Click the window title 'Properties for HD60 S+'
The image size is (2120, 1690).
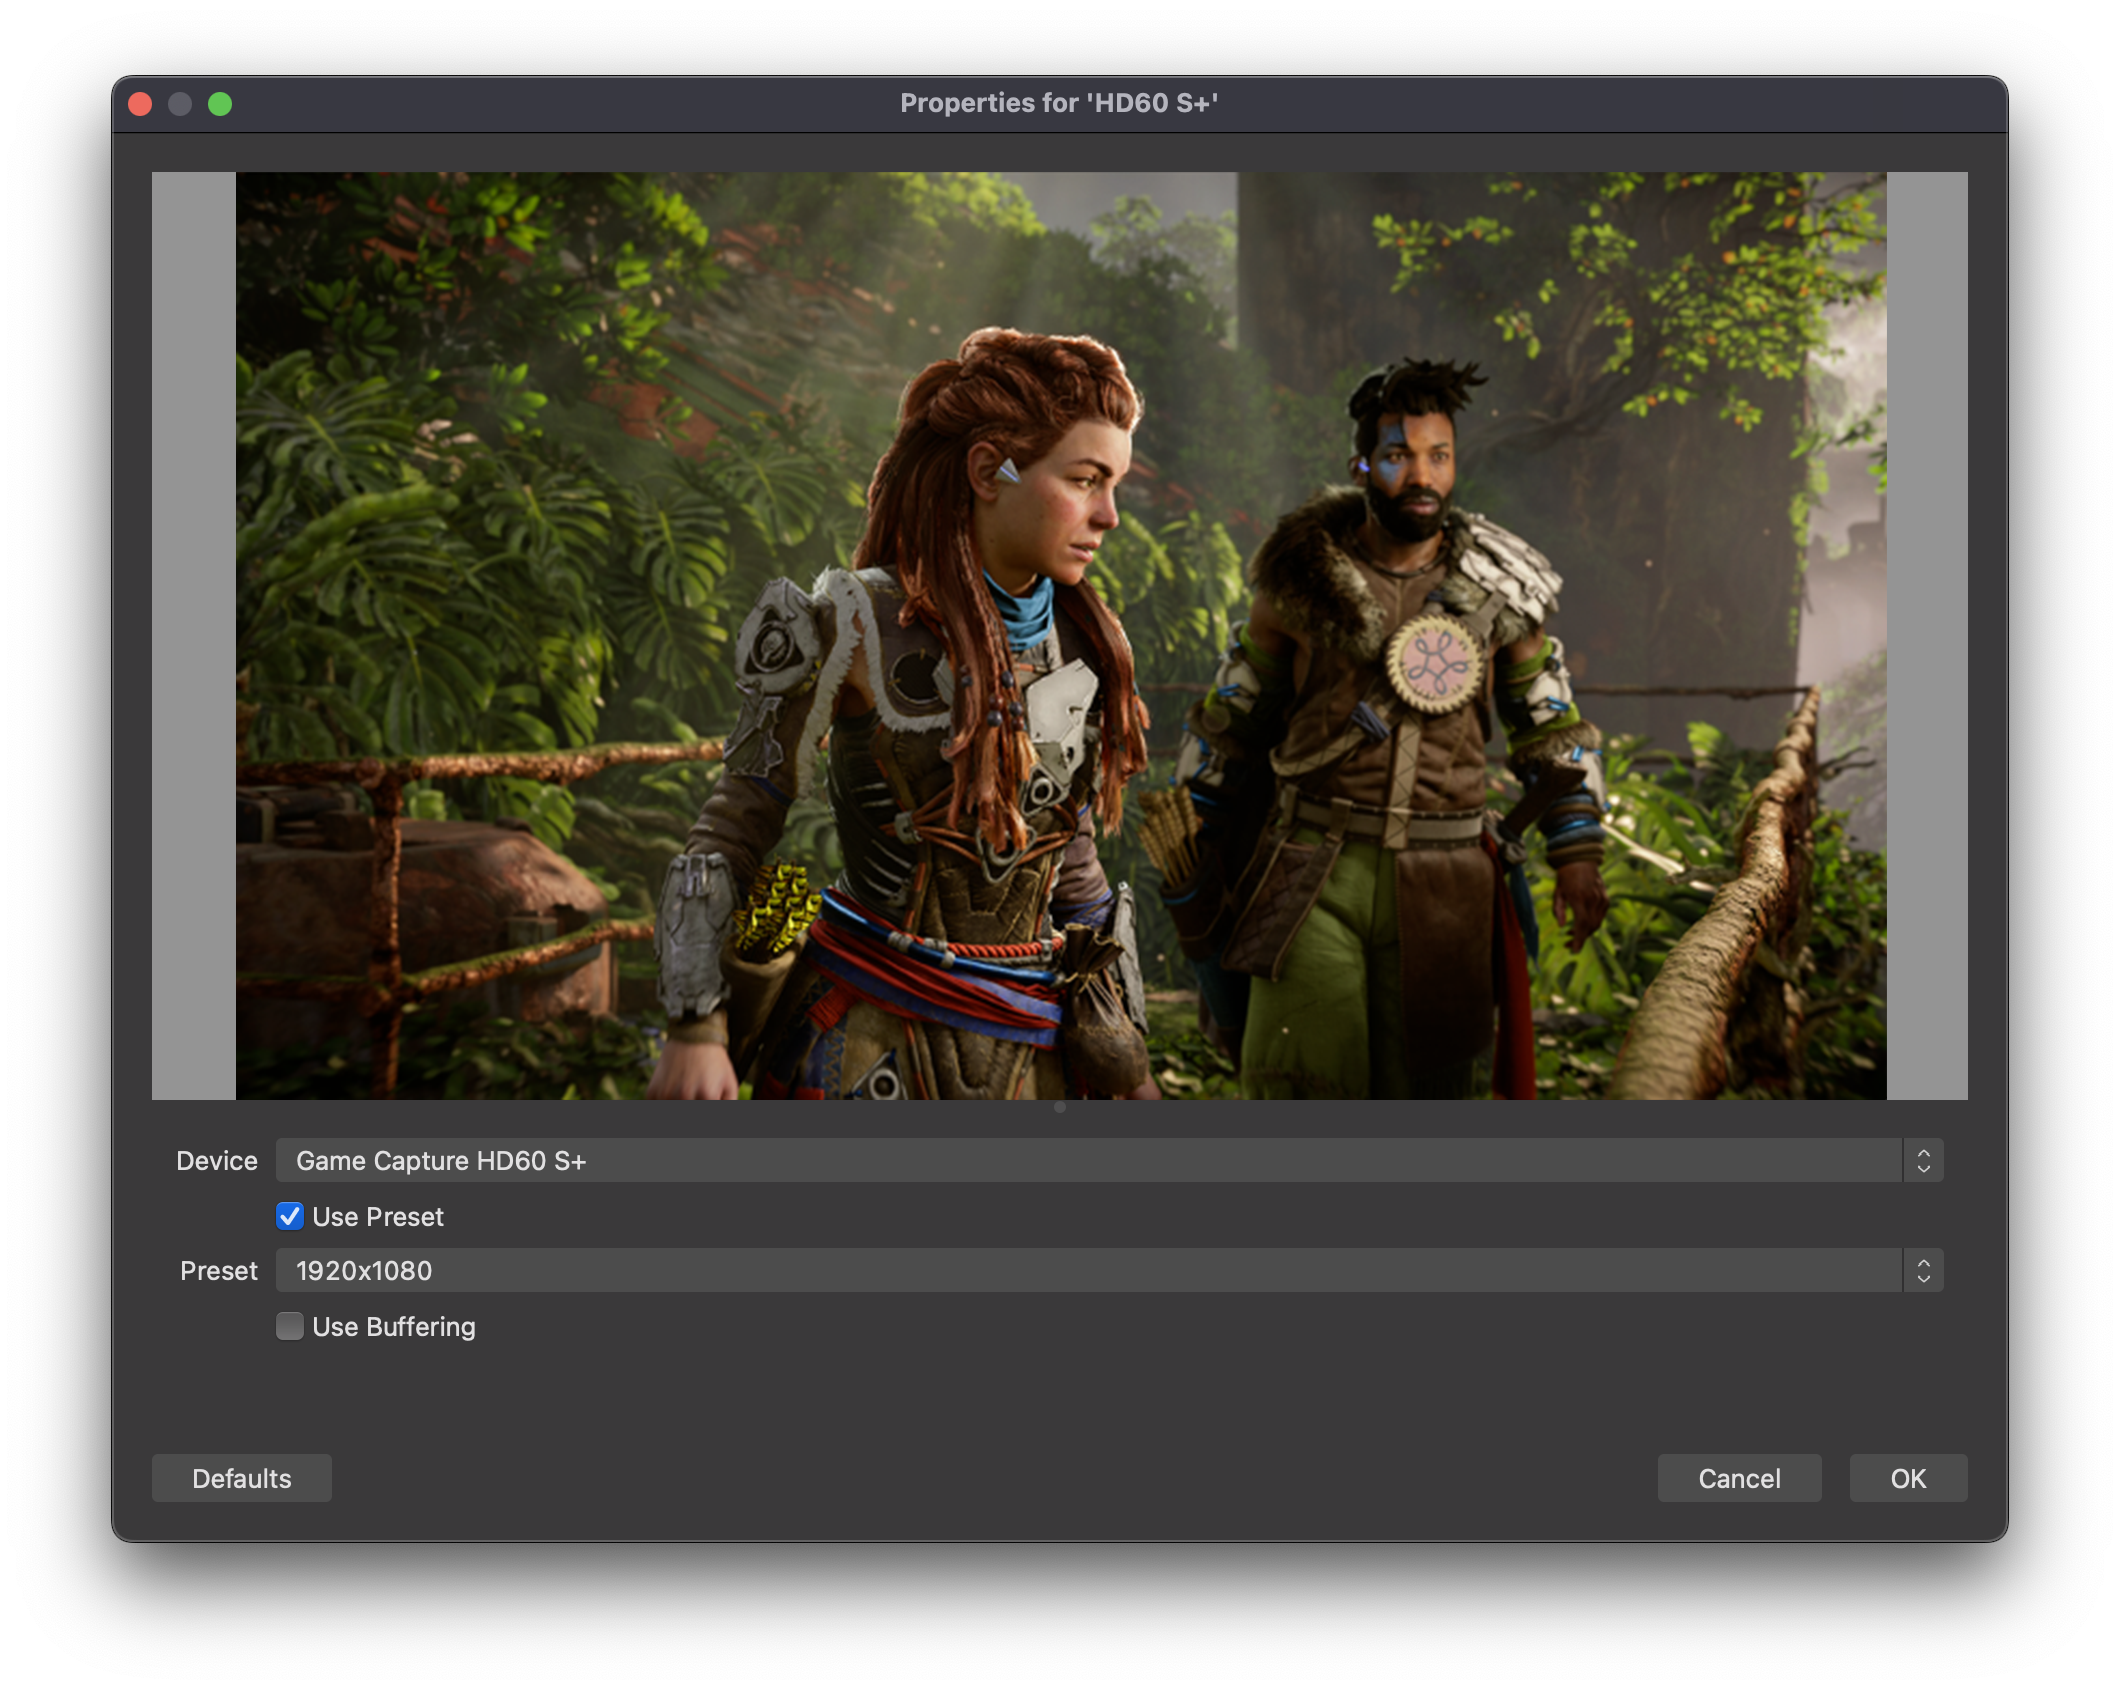1059,103
